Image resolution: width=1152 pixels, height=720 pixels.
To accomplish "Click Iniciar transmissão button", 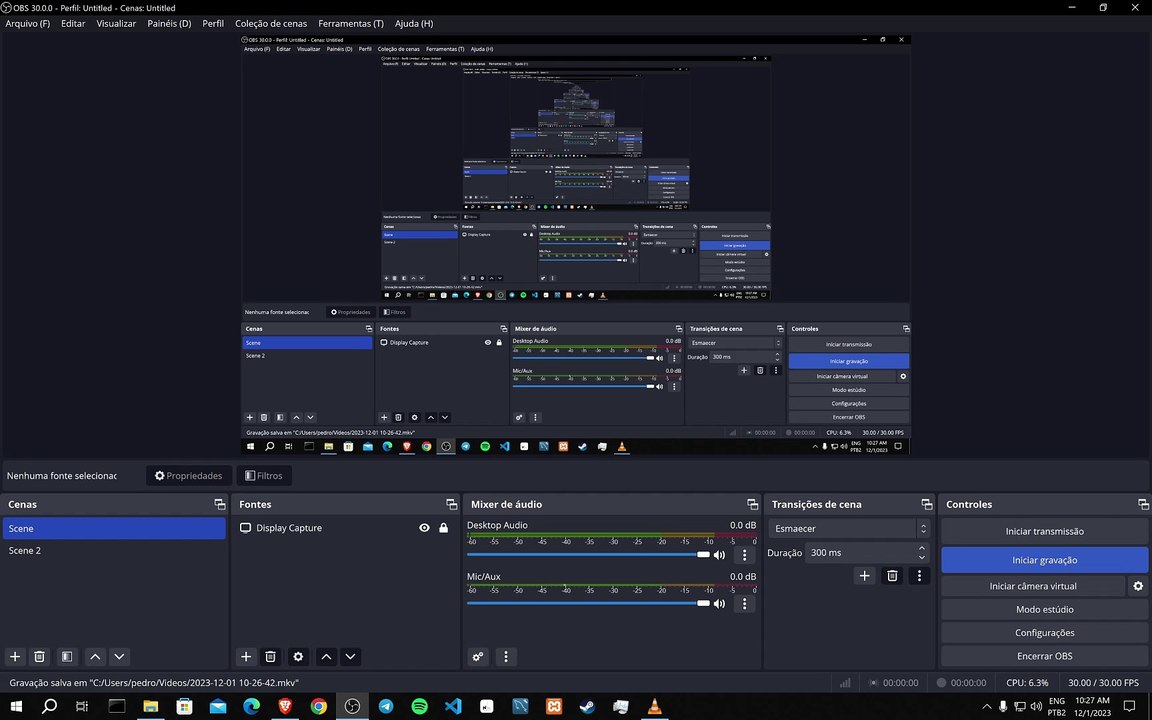I will coord(1044,531).
